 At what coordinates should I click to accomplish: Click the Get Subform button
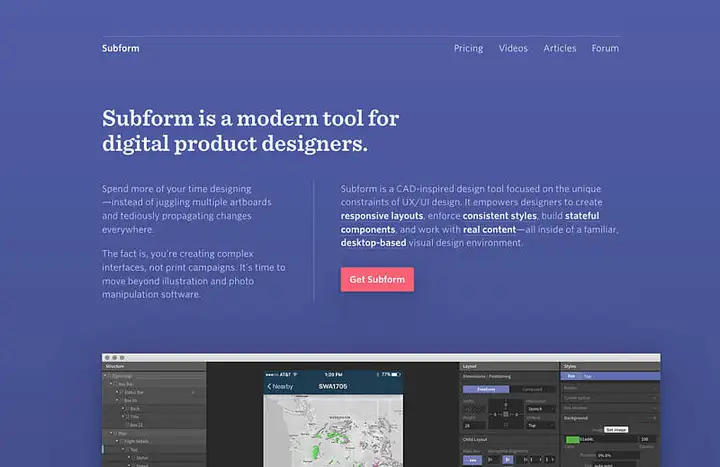[x=377, y=279]
